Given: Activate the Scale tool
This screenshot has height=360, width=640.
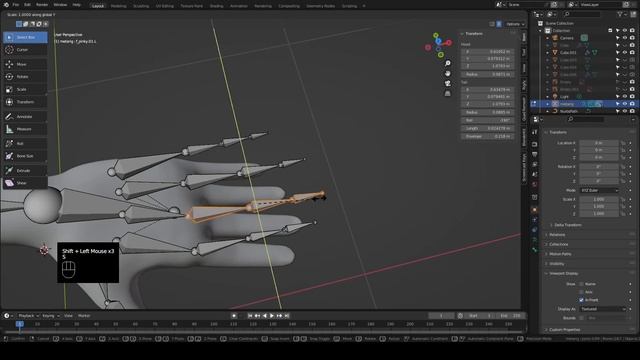Looking at the screenshot, I should (25, 89).
